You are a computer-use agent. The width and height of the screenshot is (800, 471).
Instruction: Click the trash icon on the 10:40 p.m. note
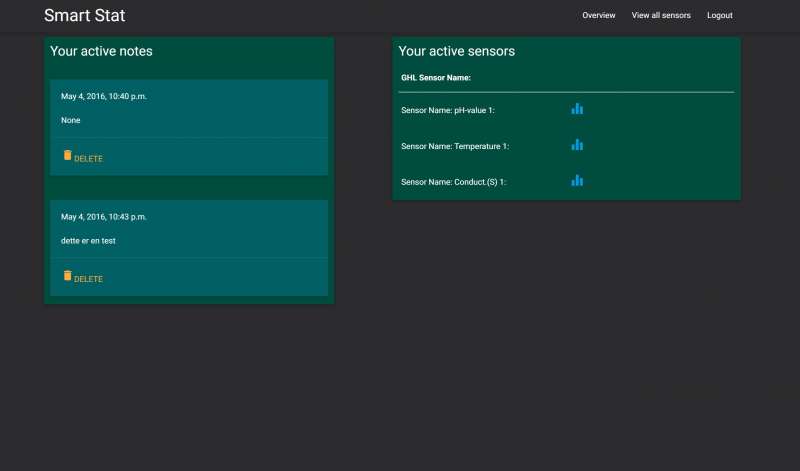coord(68,156)
